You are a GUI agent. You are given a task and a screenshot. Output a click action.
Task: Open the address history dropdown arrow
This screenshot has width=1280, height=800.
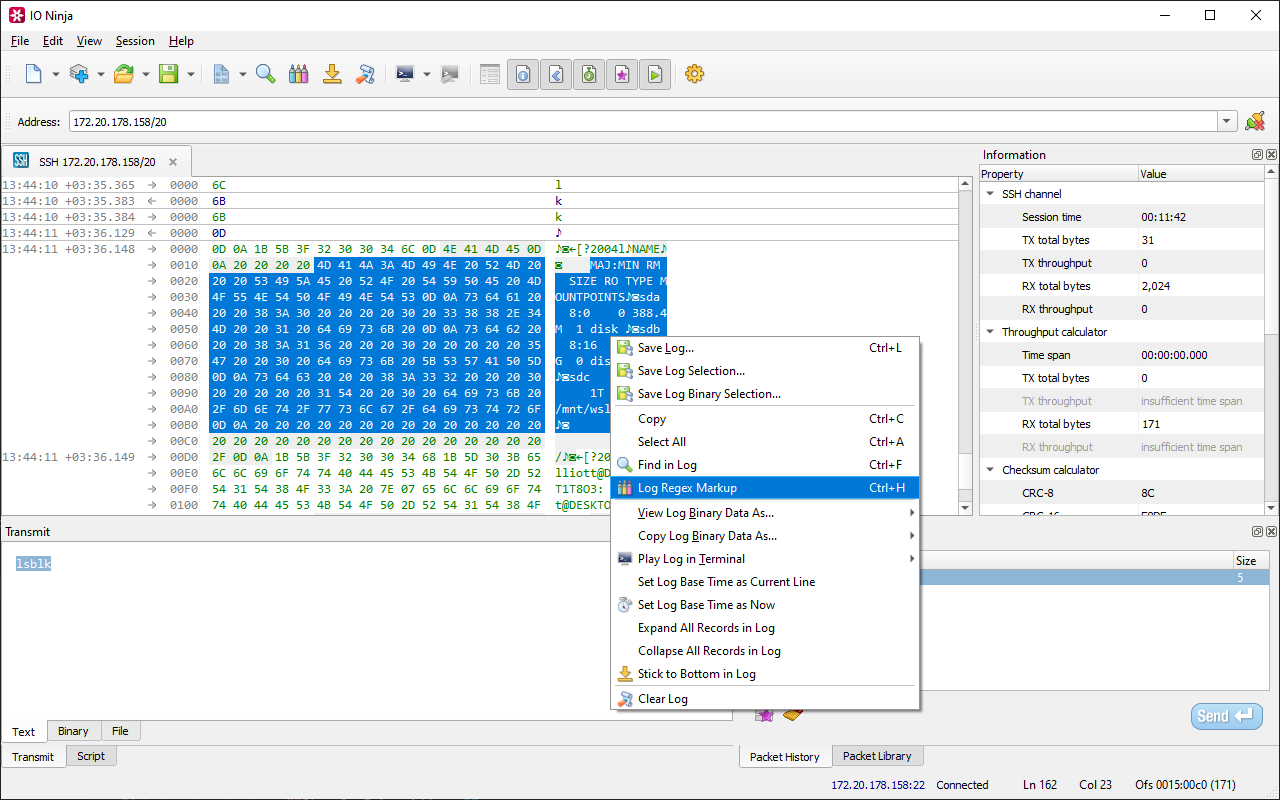(1228, 121)
